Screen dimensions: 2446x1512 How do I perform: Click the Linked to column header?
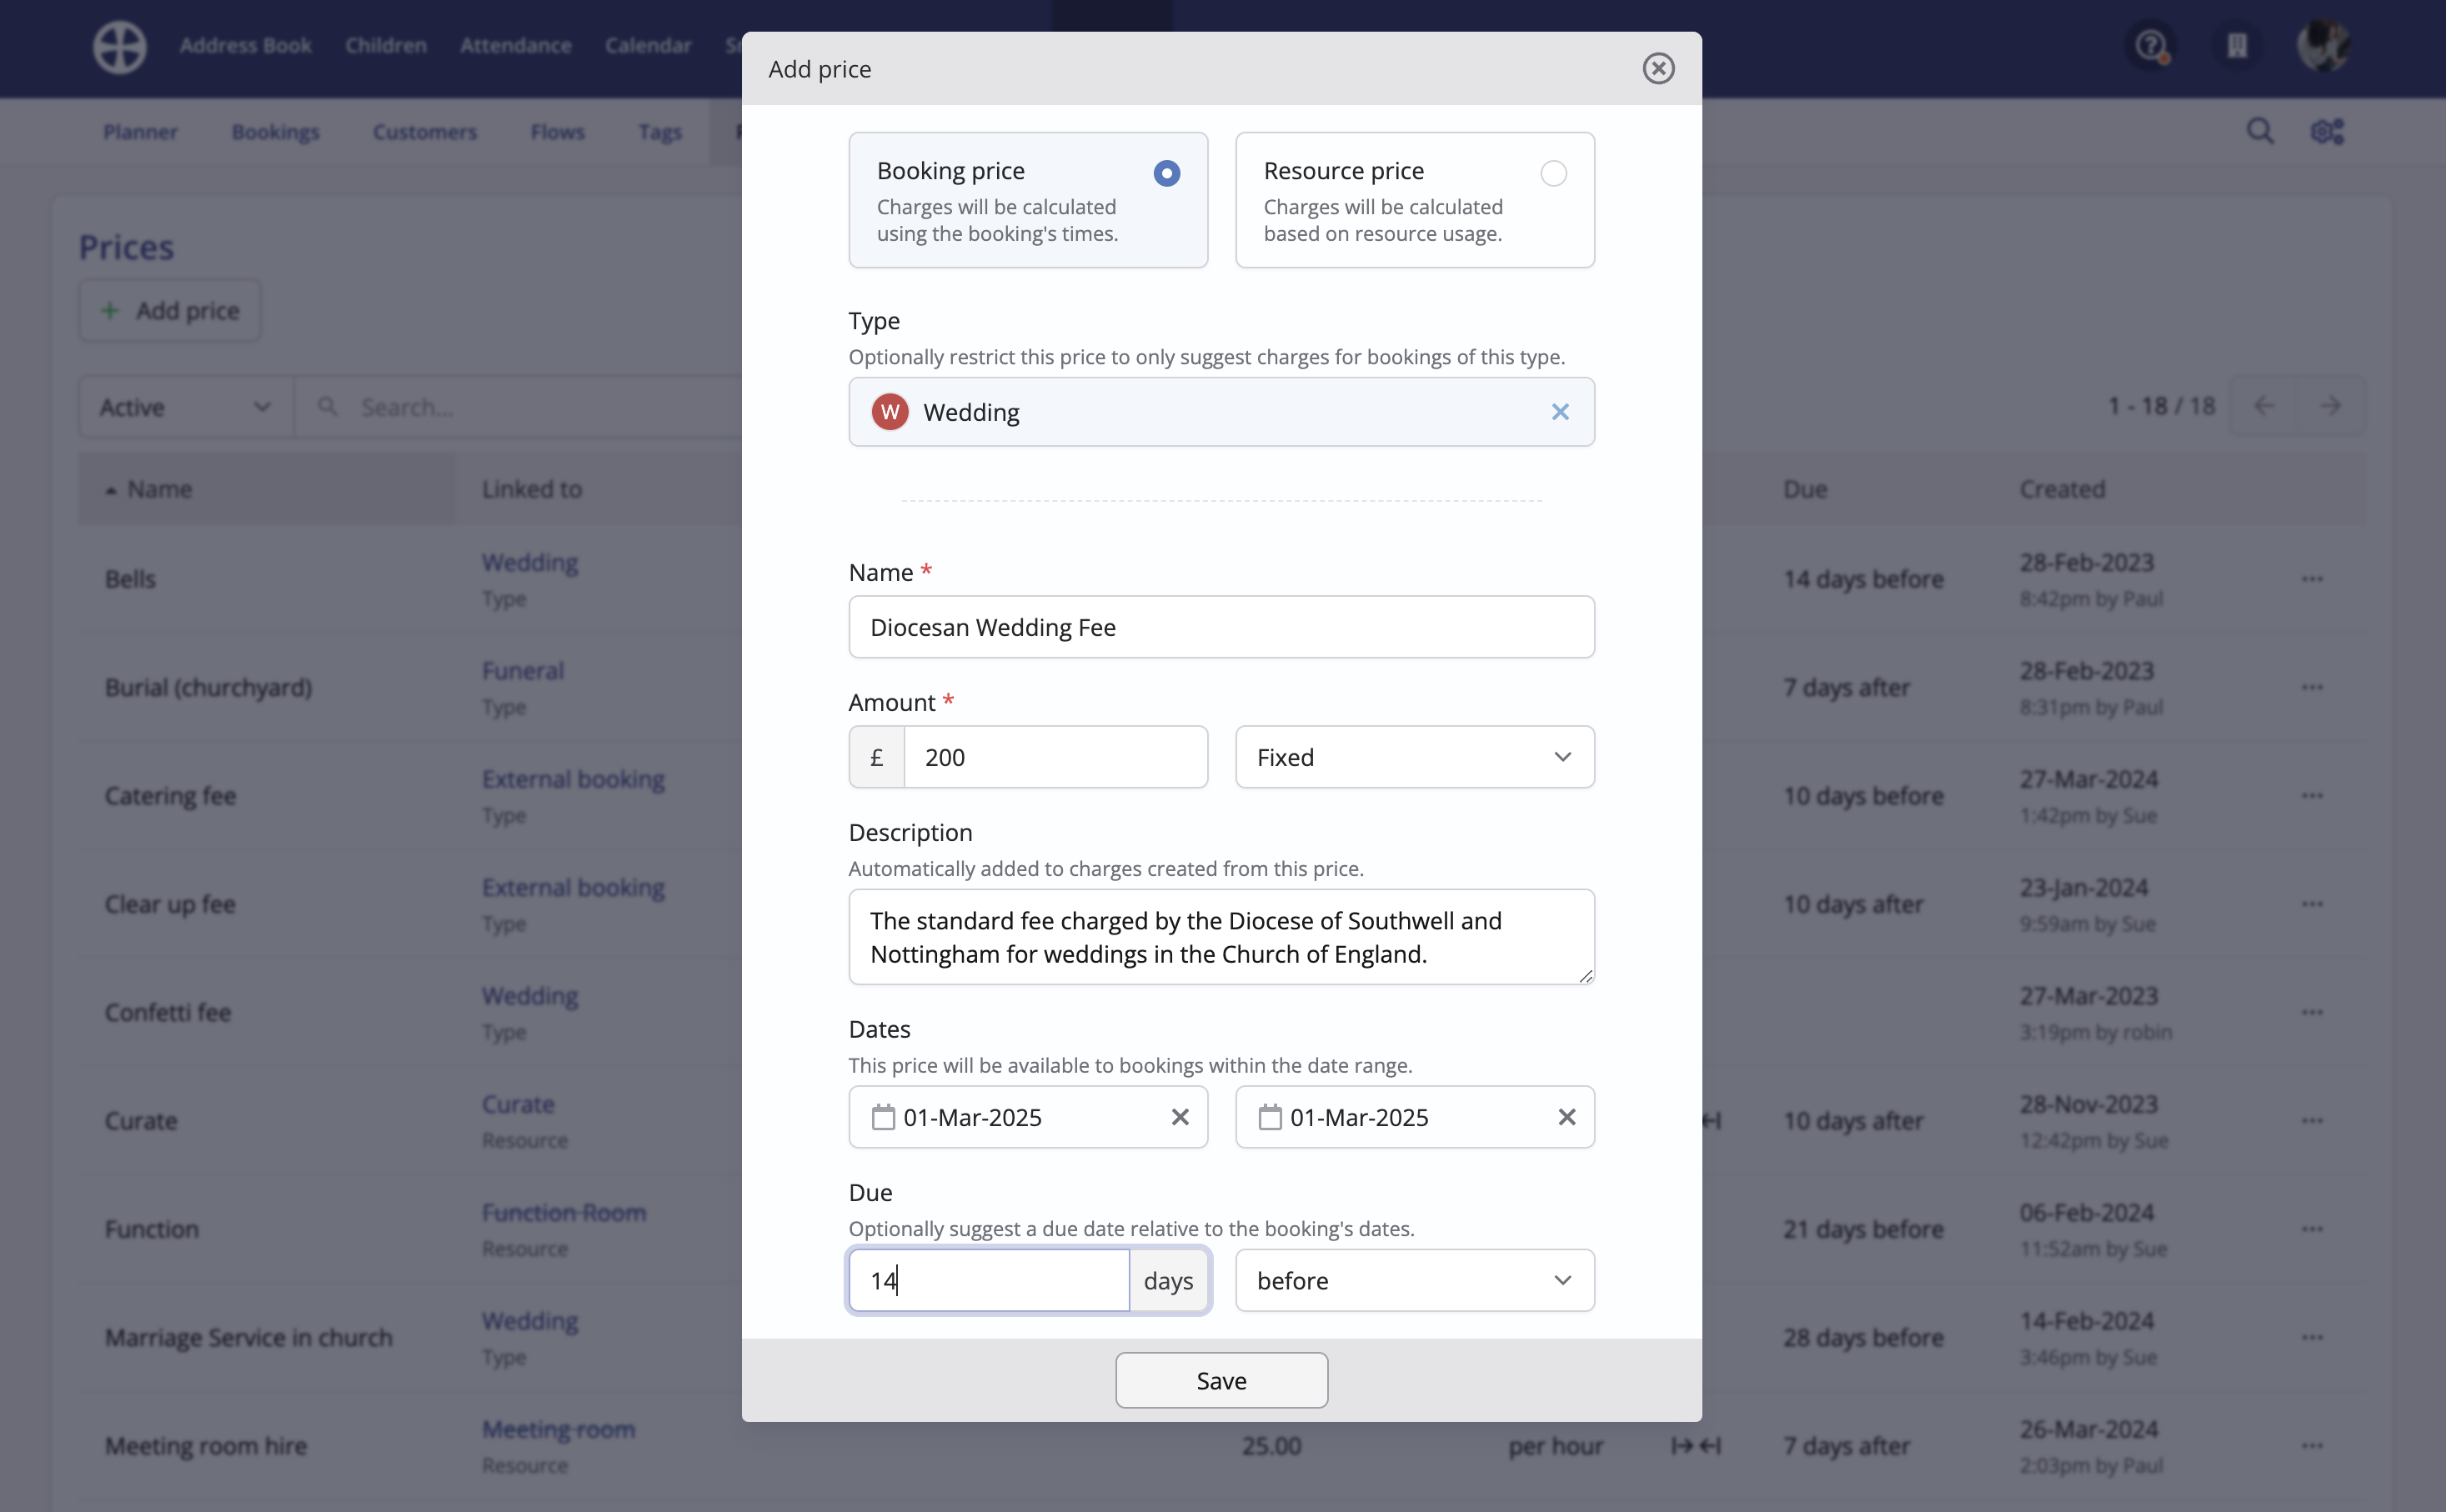click(x=532, y=489)
